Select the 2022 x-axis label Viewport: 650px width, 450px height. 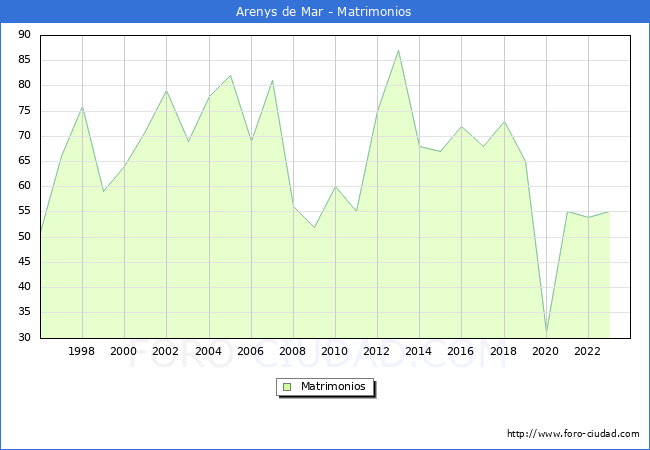tap(588, 351)
